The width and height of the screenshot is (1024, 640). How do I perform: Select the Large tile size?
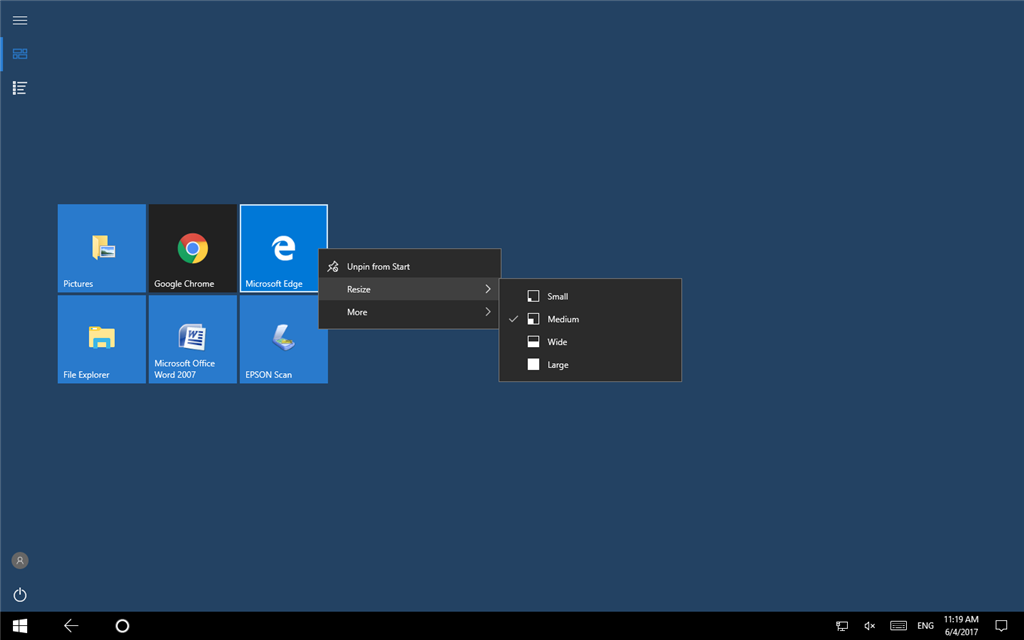coord(590,365)
